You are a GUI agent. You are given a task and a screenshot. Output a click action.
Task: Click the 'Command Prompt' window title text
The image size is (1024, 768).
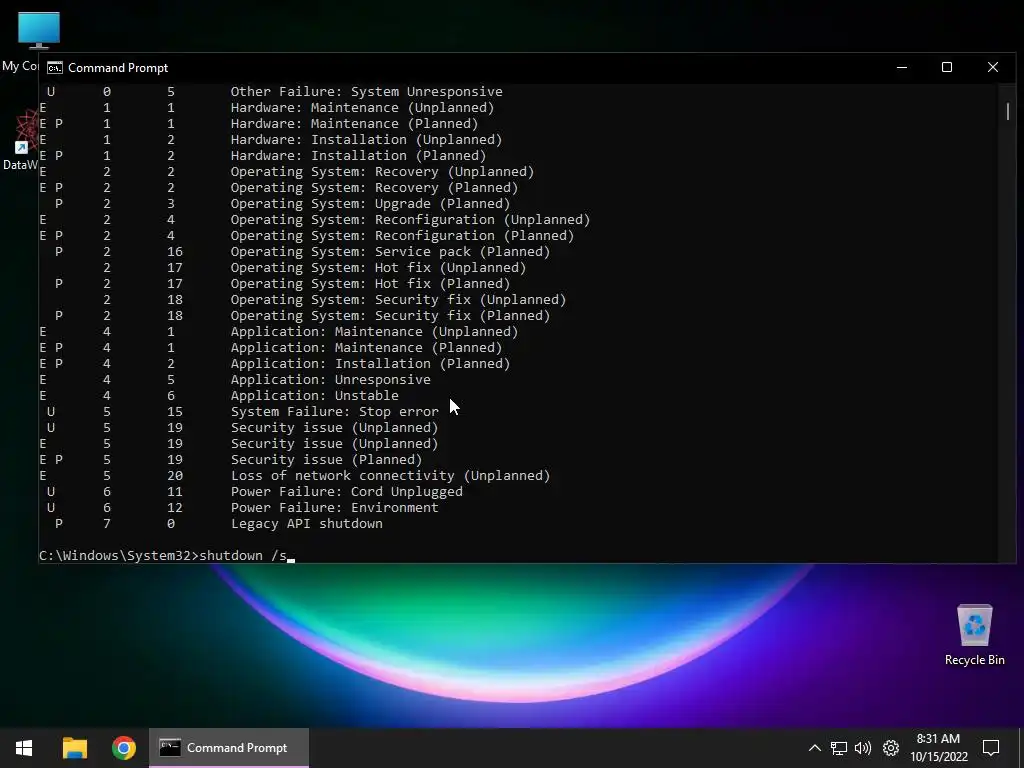[x=118, y=68]
